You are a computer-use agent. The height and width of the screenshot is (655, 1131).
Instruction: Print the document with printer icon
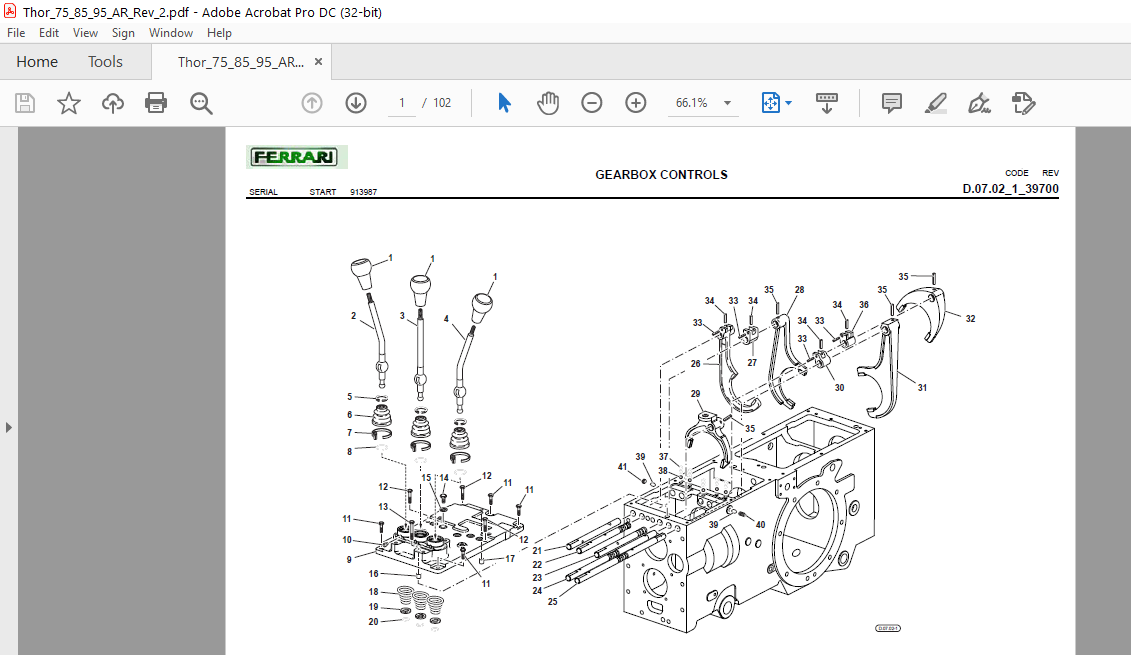tap(156, 103)
